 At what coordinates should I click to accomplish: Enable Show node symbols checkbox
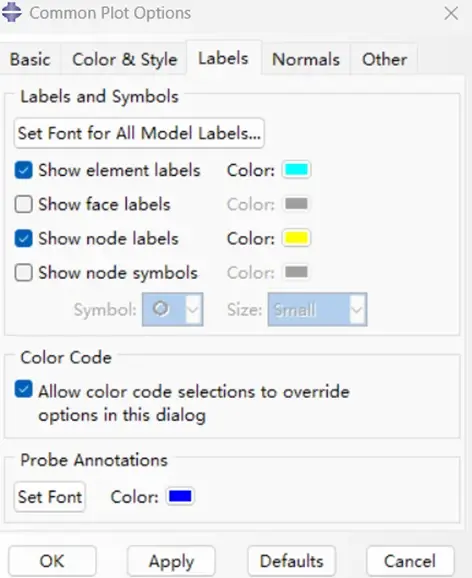pos(24,273)
